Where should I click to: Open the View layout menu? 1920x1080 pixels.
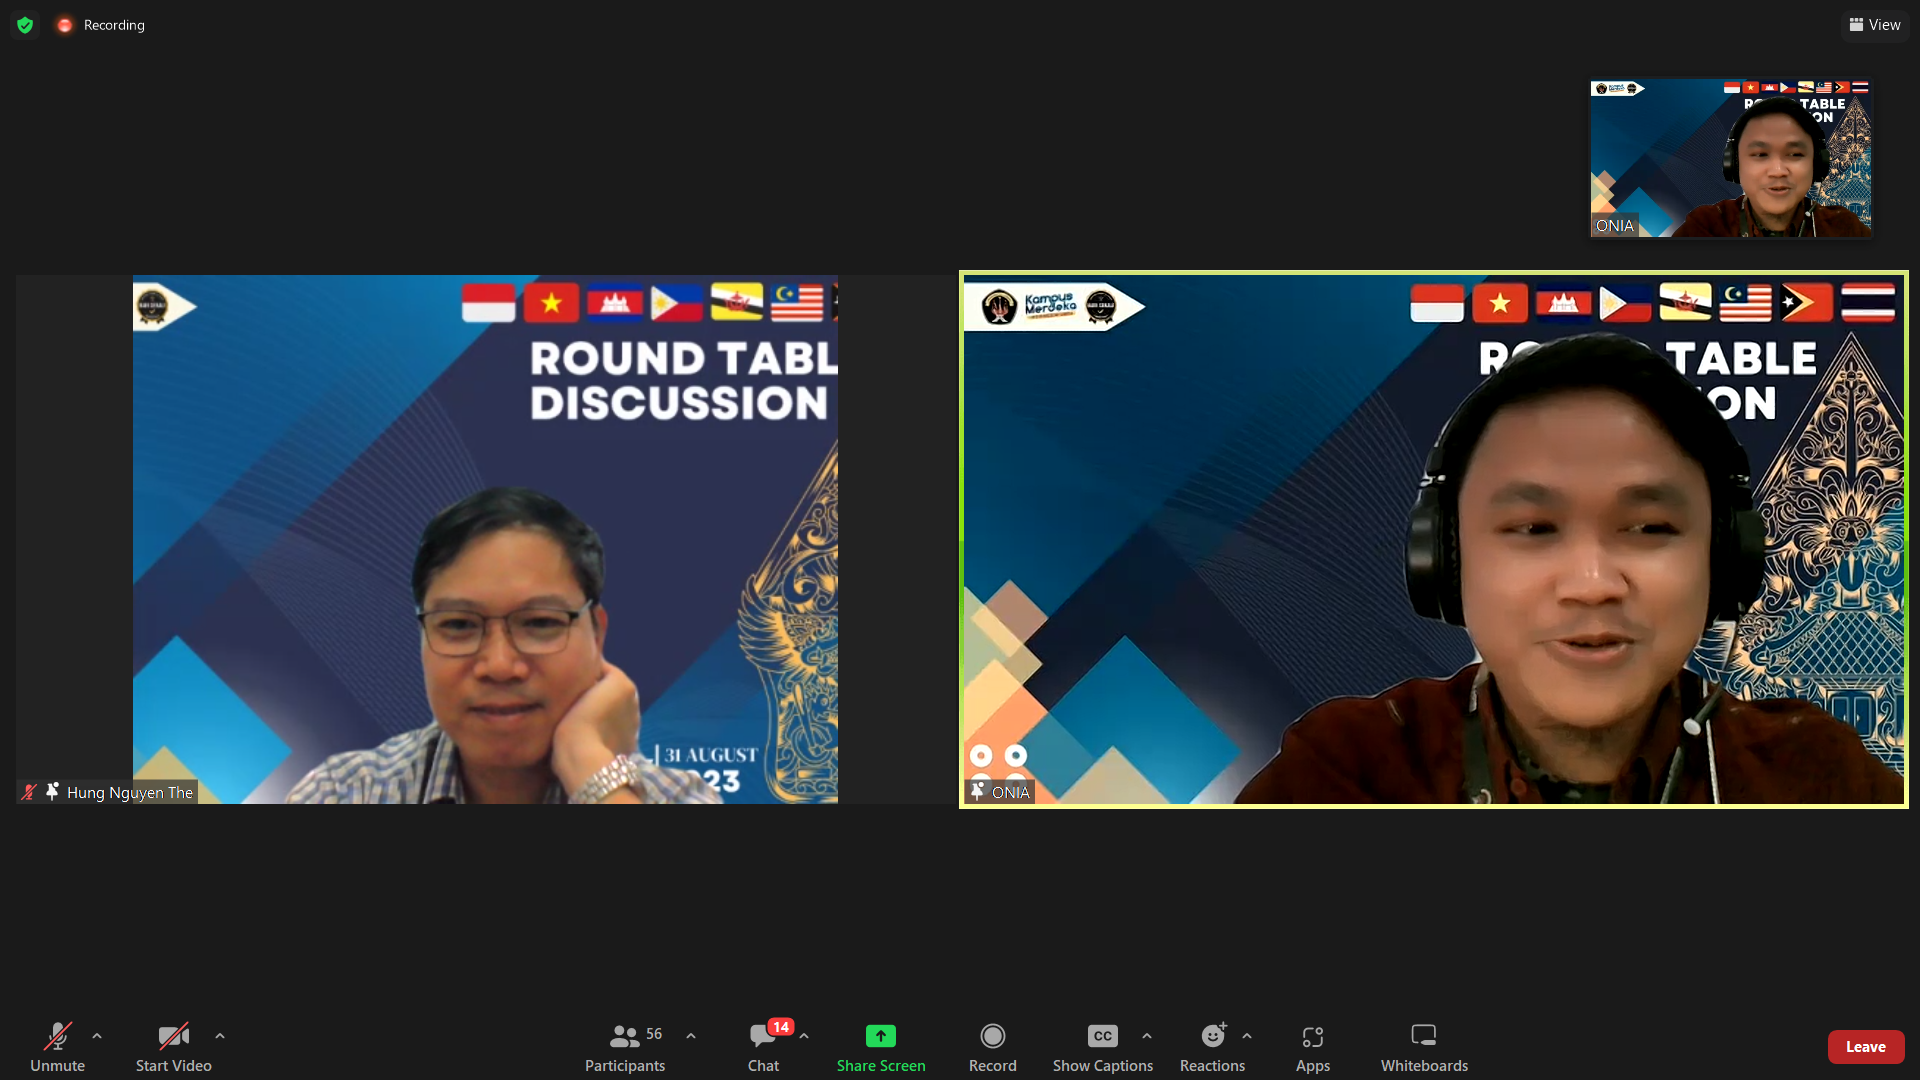[x=1875, y=25]
